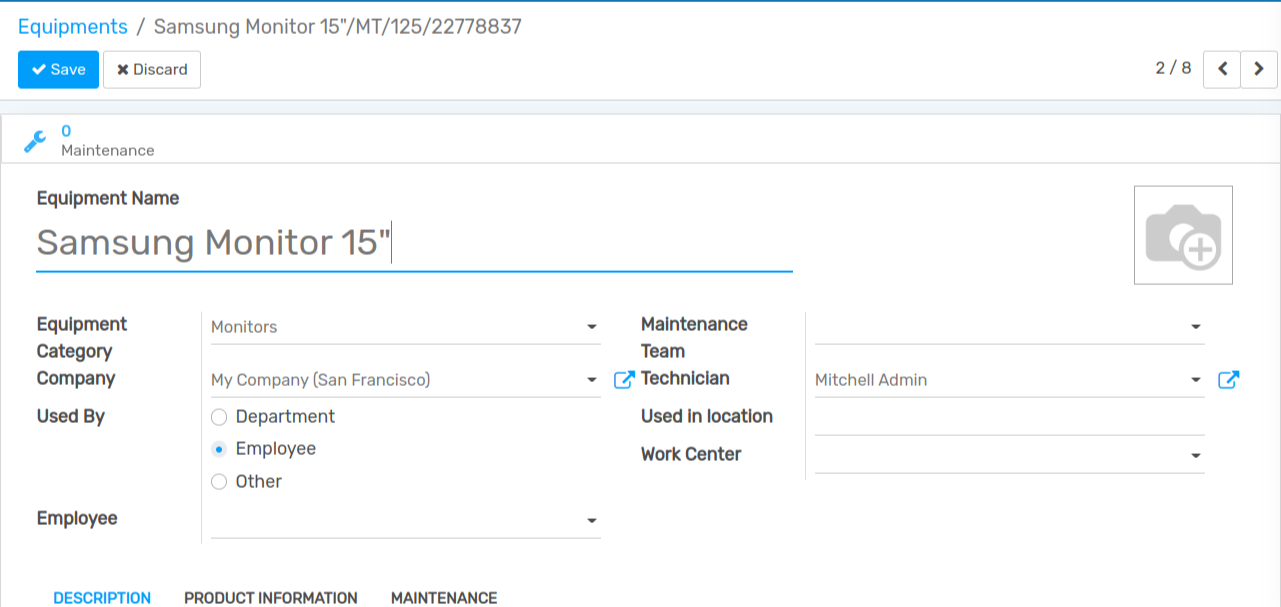Click the Used in location field
The height and width of the screenshot is (607, 1281).
1009,418
